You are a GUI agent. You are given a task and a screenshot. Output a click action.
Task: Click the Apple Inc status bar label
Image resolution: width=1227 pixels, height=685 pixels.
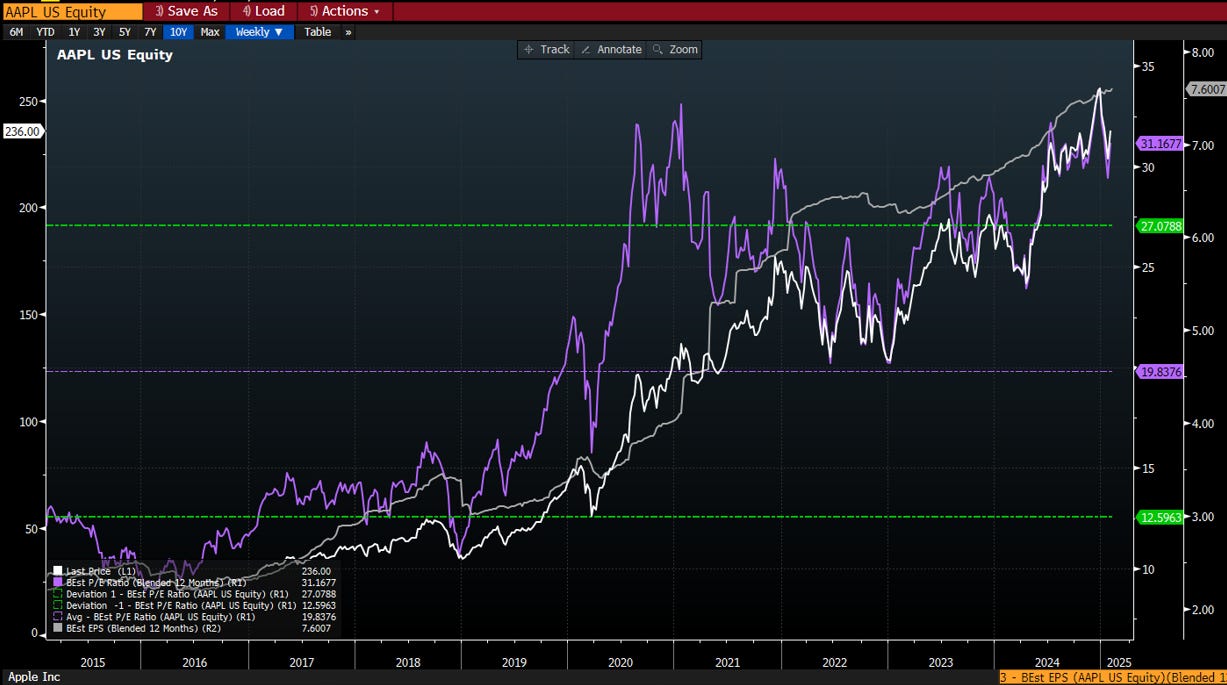pyautogui.click(x=34, y=677)
